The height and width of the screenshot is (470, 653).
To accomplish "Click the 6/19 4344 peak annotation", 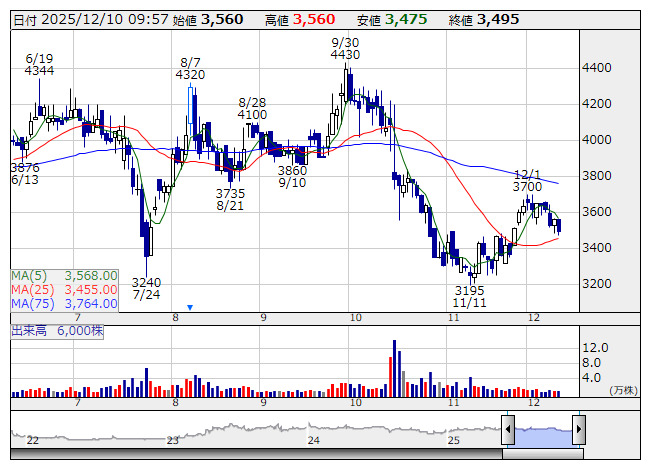I will [39, 65].
